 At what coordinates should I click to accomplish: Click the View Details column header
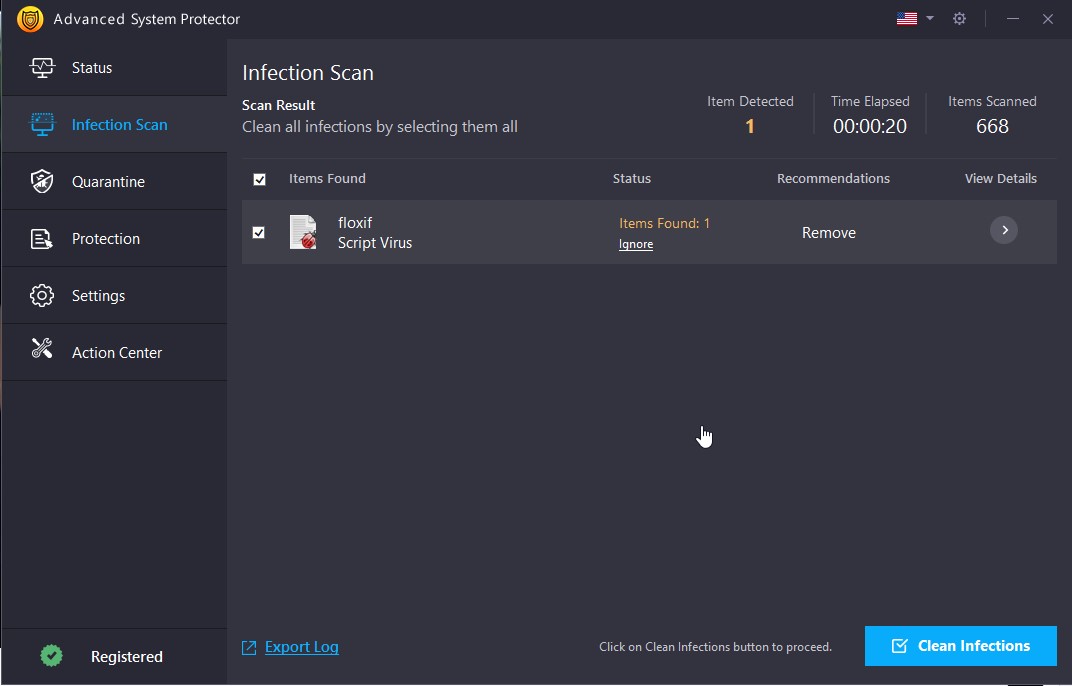[1000, 178]
